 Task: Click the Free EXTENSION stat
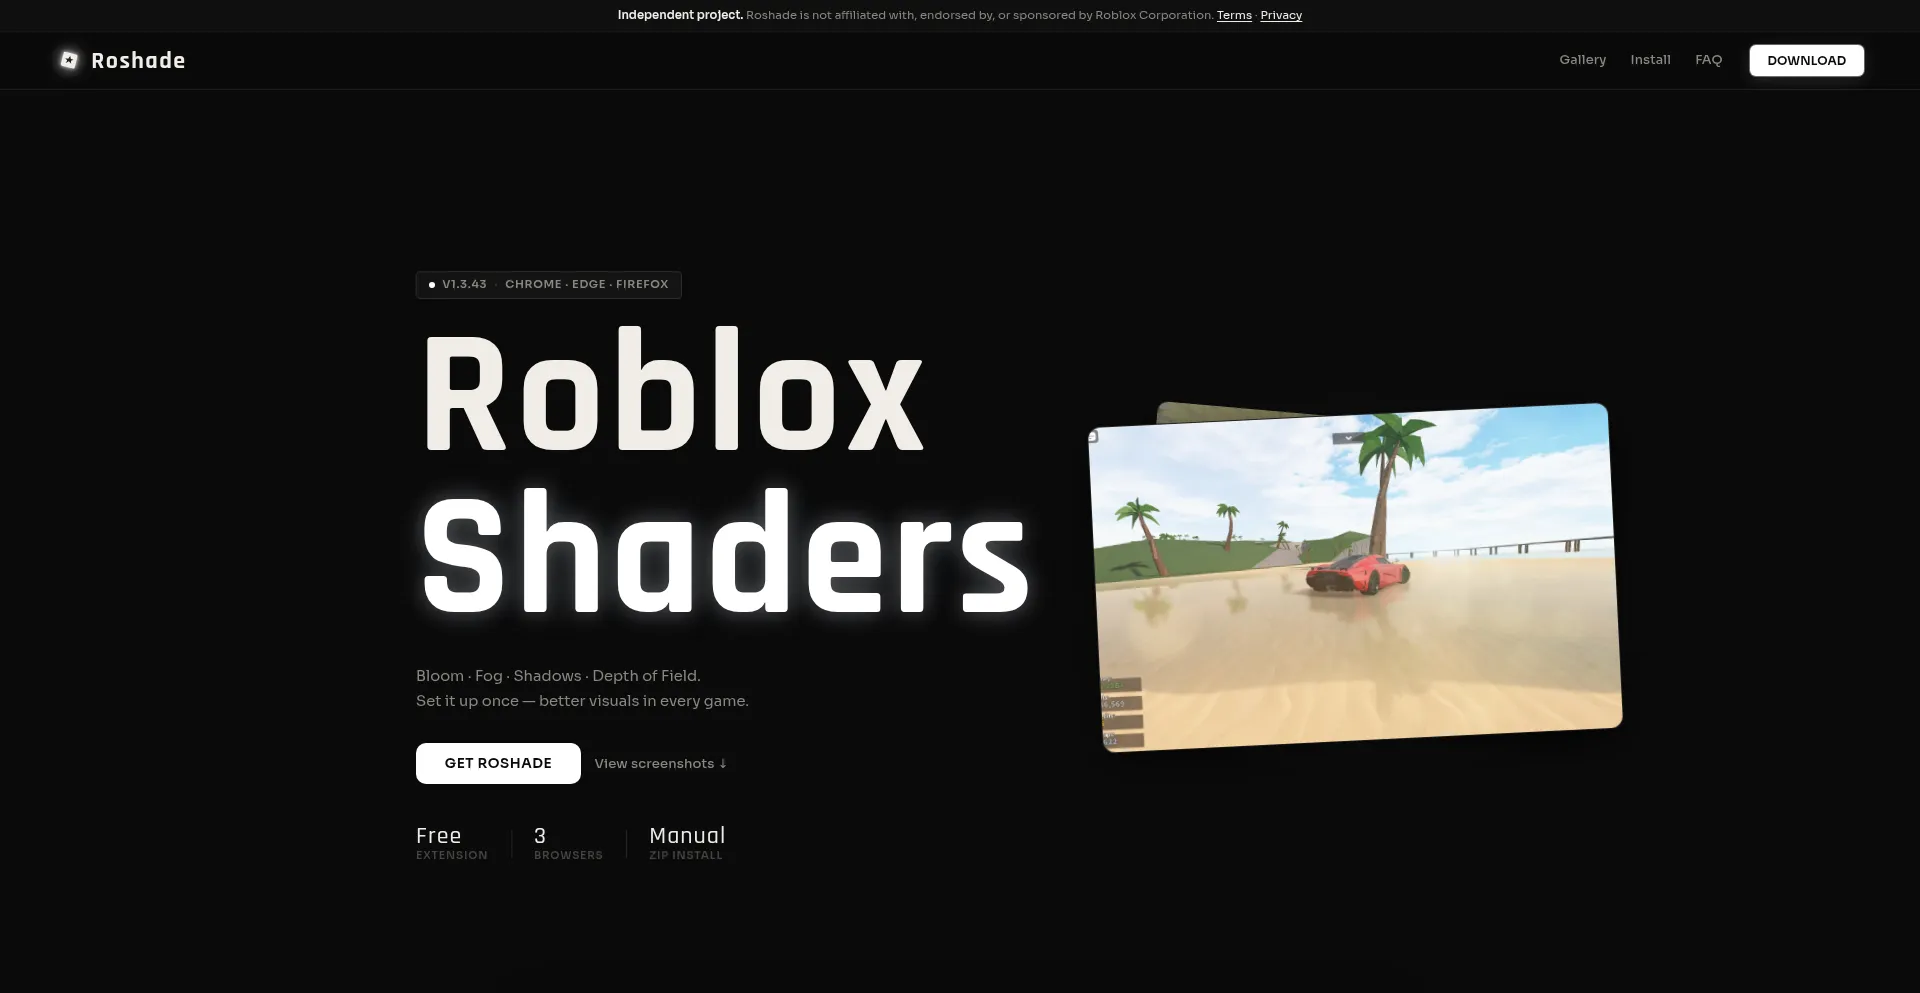(452, 842)
